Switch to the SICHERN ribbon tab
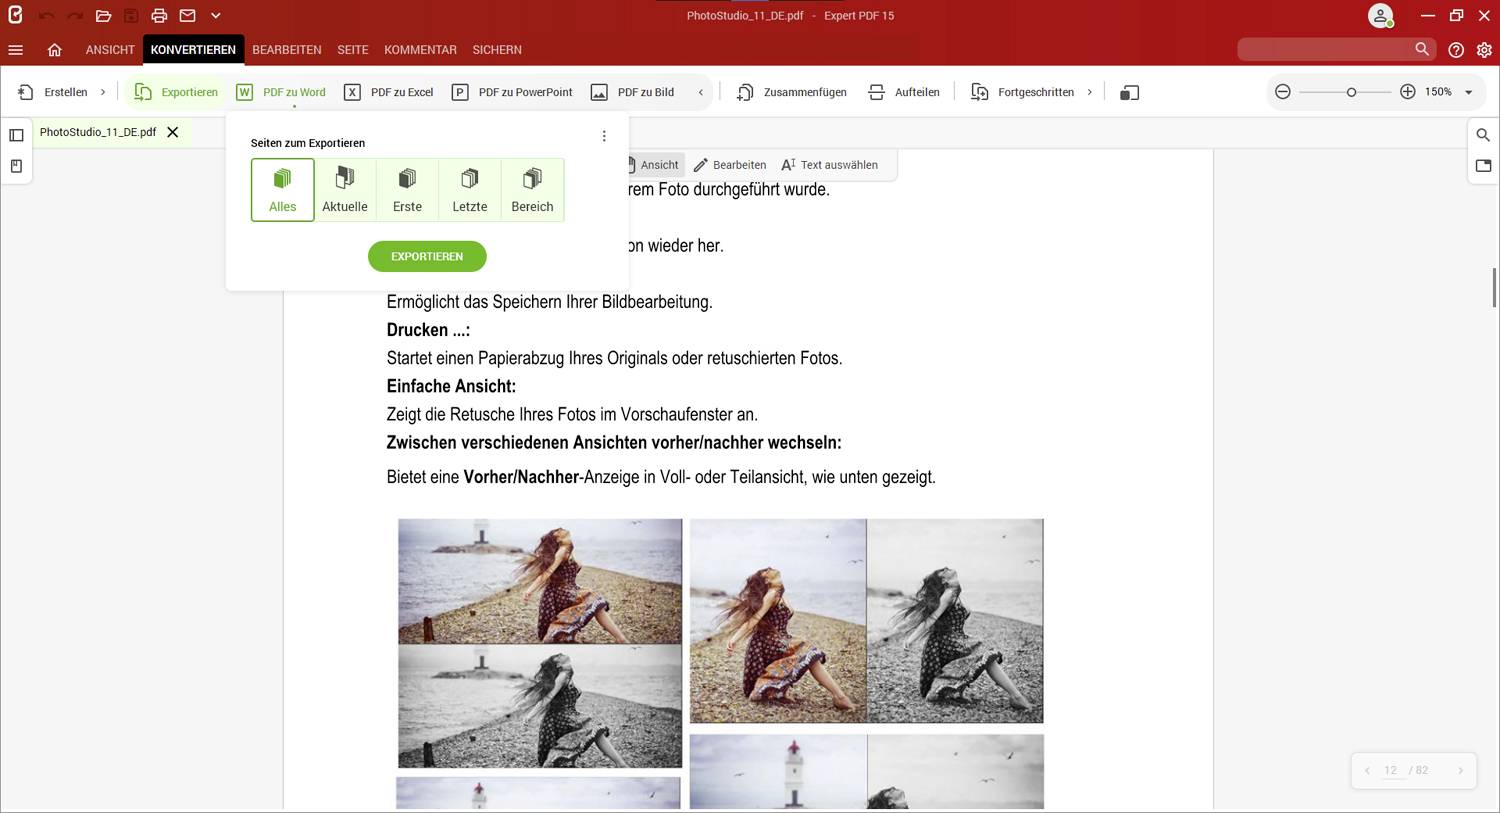 [x=496, y=49]
